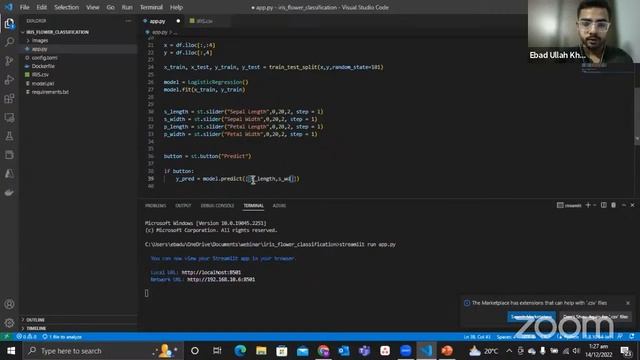This screenshot has width=640, height=360.
Task: Open the Edit menu
Action: click(x=41, y=7)
